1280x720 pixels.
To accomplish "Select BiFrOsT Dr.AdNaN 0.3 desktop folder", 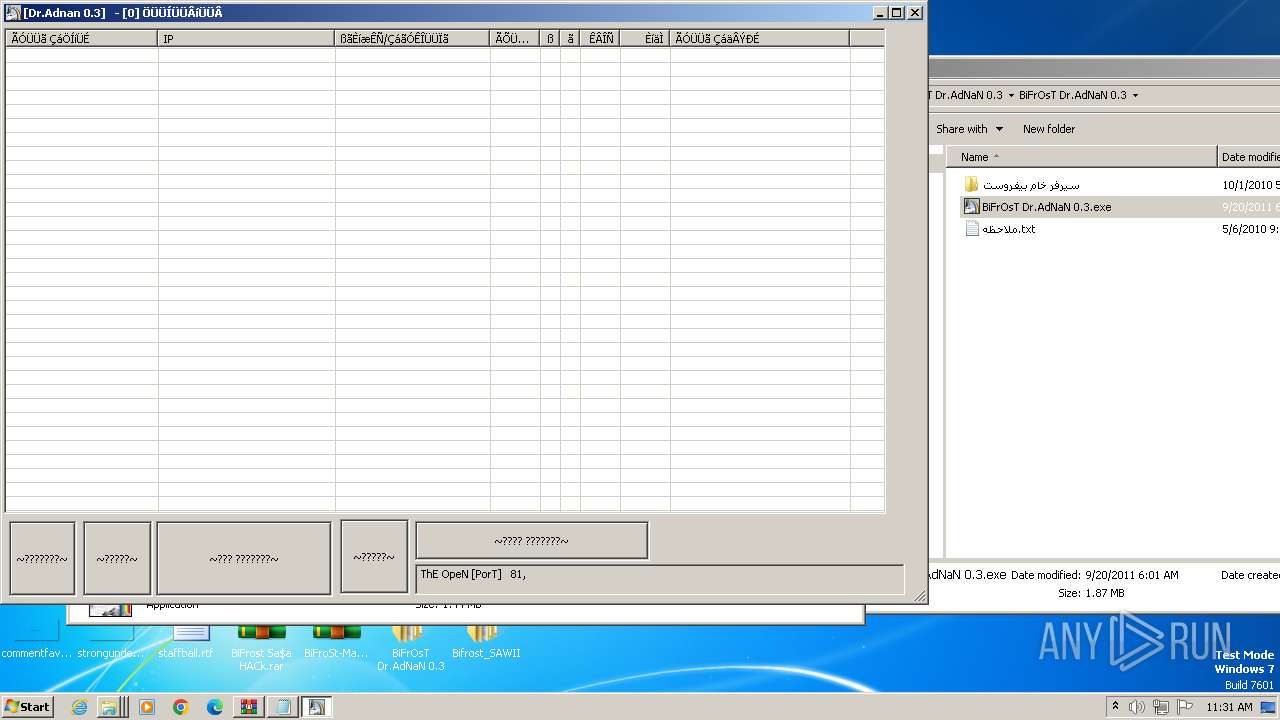I will point(410,647).
